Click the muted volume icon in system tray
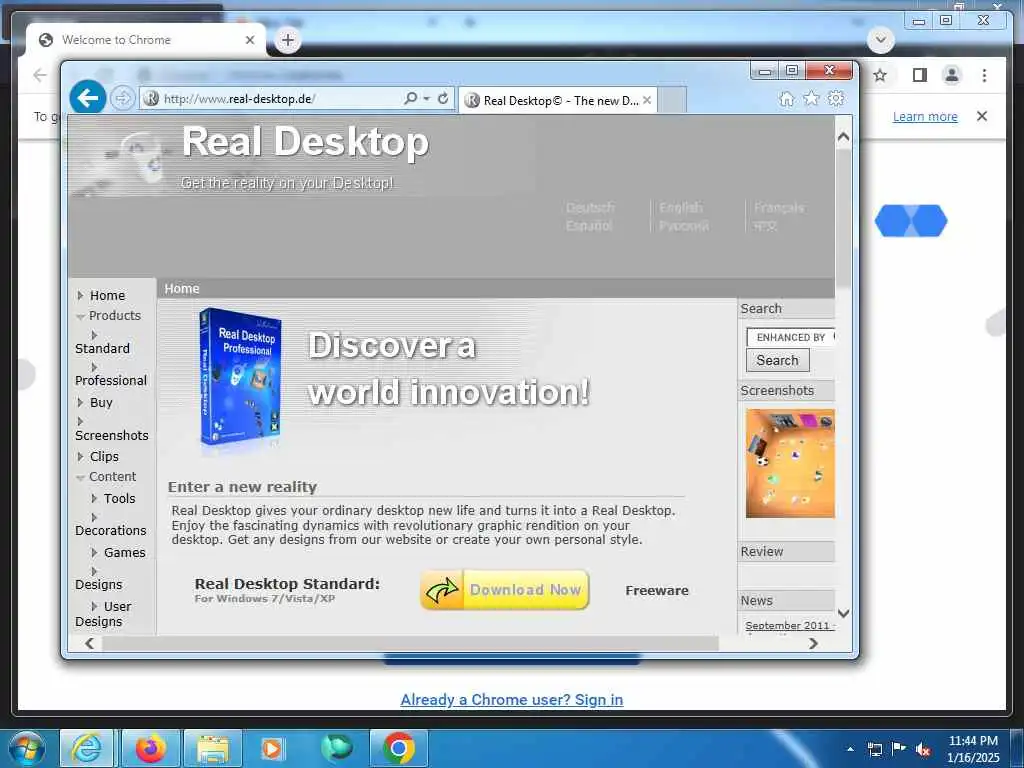 pos(923,749)
